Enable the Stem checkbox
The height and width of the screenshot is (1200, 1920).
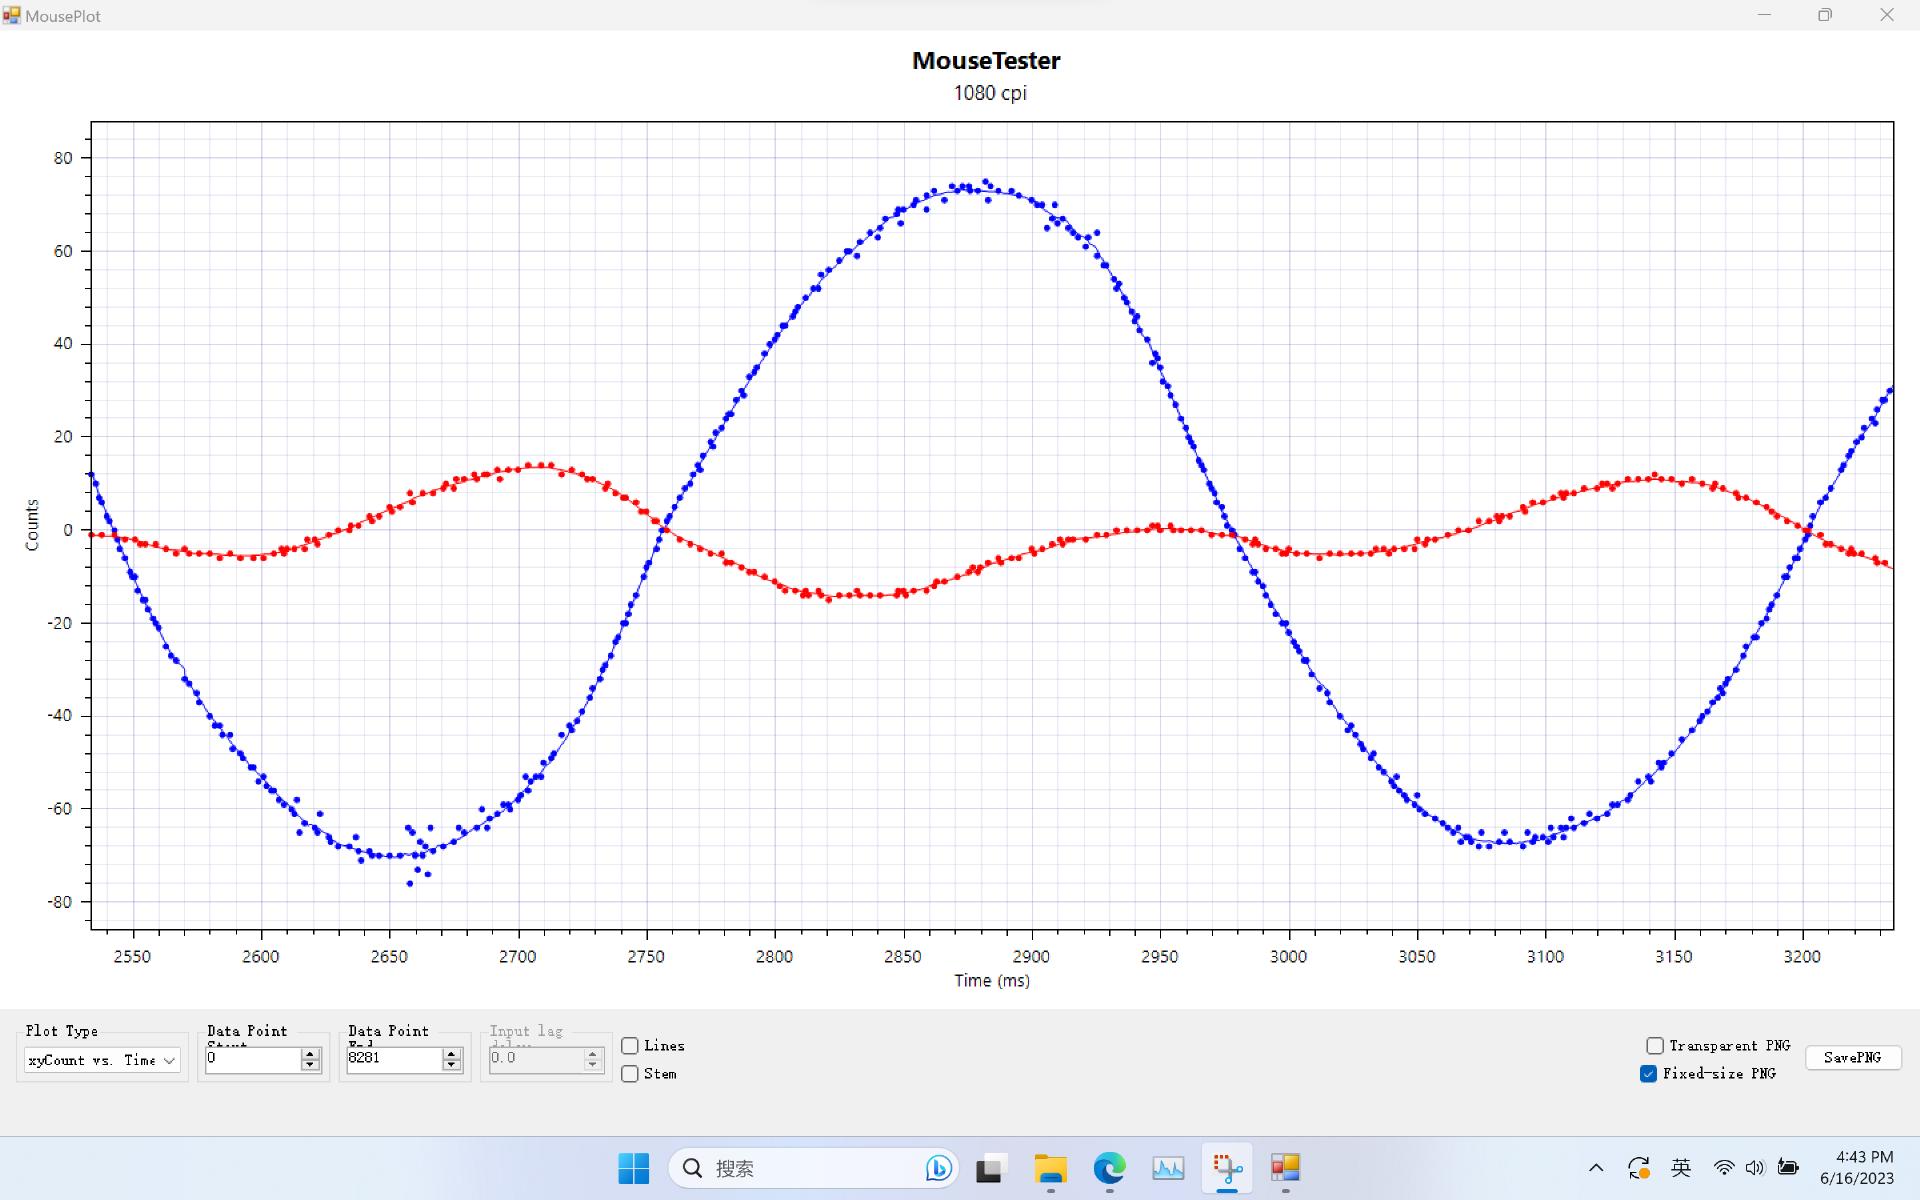click(630, 1074)
